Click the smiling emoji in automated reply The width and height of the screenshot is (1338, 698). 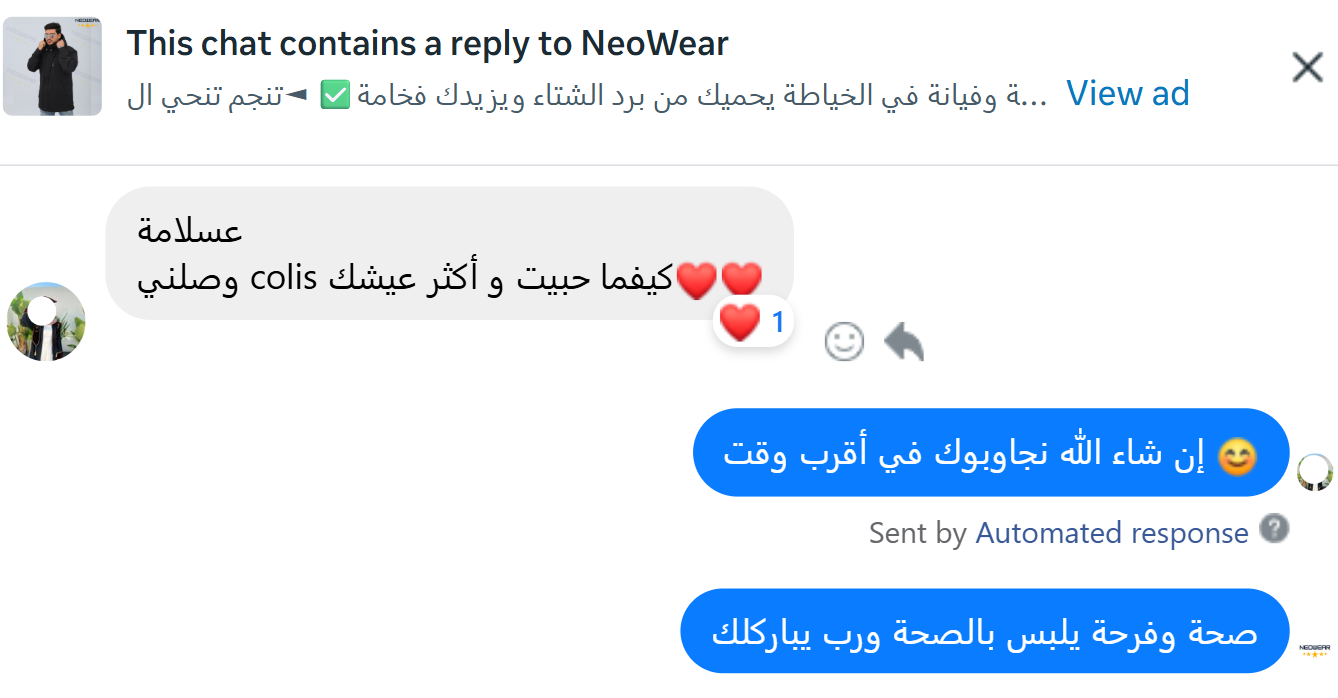click(1237, 456)
